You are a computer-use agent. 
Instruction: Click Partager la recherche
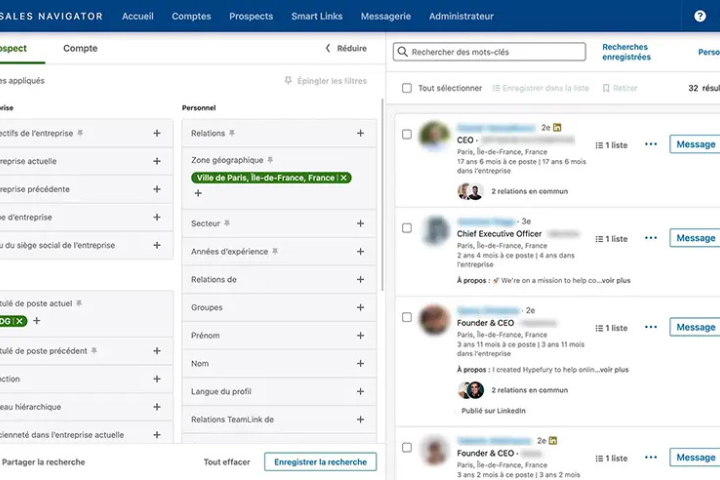pyautogui.click(x=43, y=462)
